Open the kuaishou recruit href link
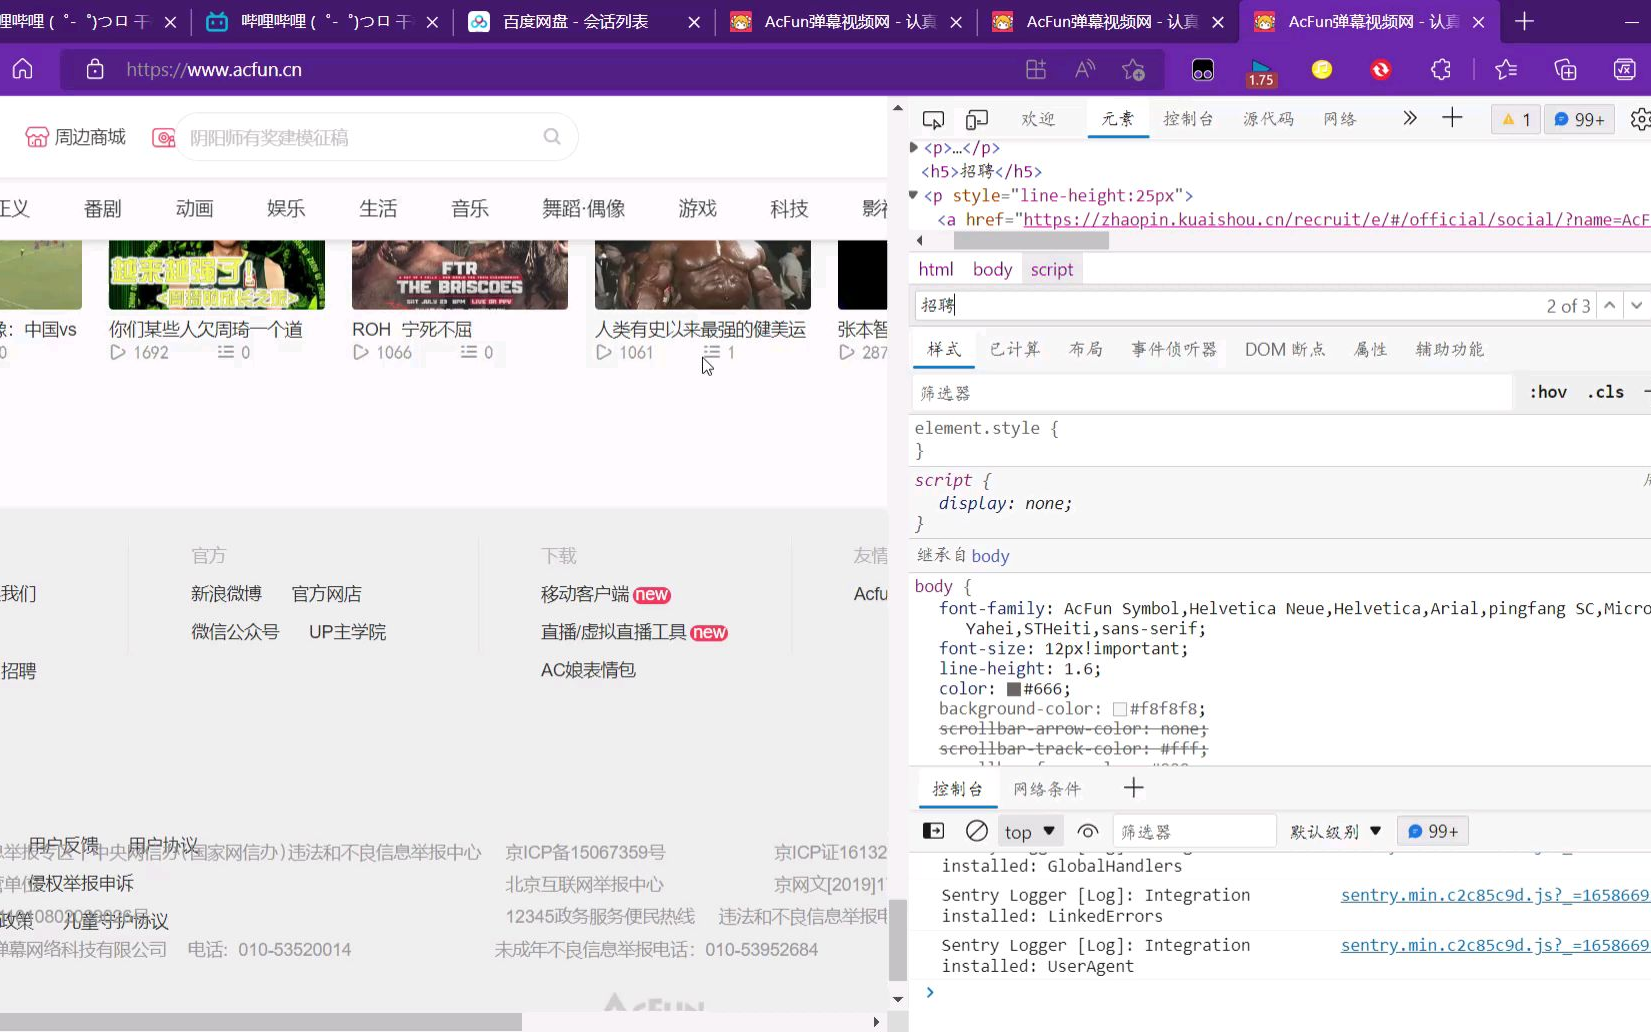This screenshot has height=1032, width=1651. [x=1336, y=220]
